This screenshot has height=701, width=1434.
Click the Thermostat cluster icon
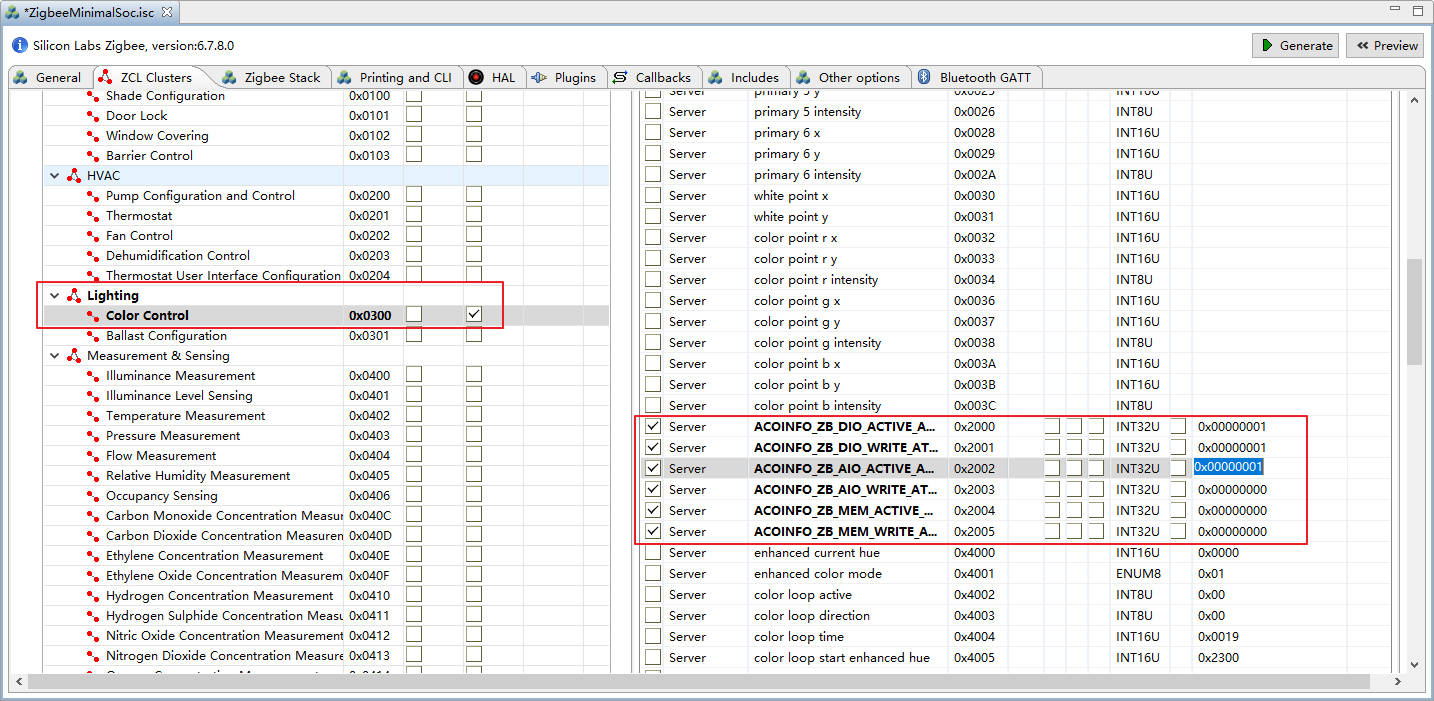[93, 216]
